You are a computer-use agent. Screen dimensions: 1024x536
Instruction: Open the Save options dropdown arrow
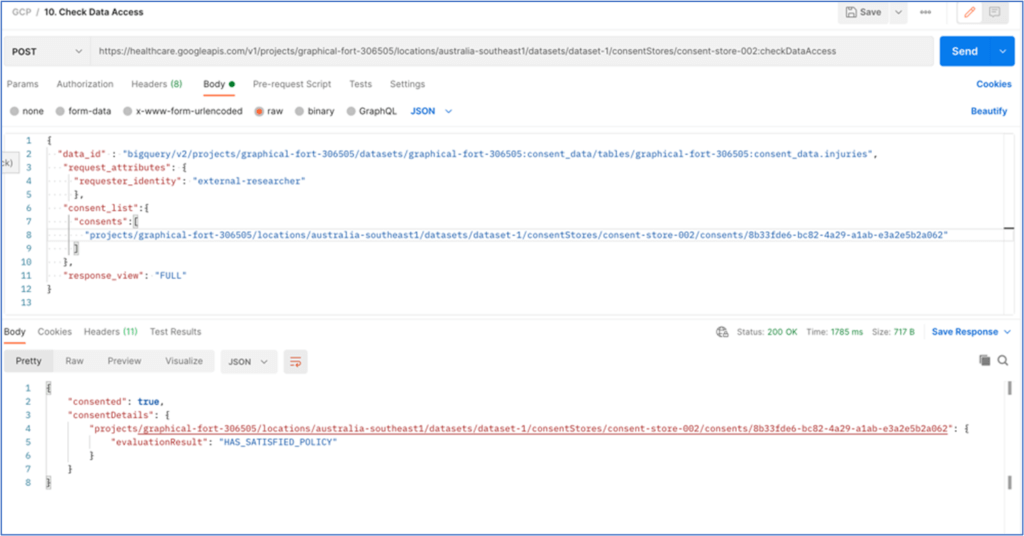coord(899,12)
